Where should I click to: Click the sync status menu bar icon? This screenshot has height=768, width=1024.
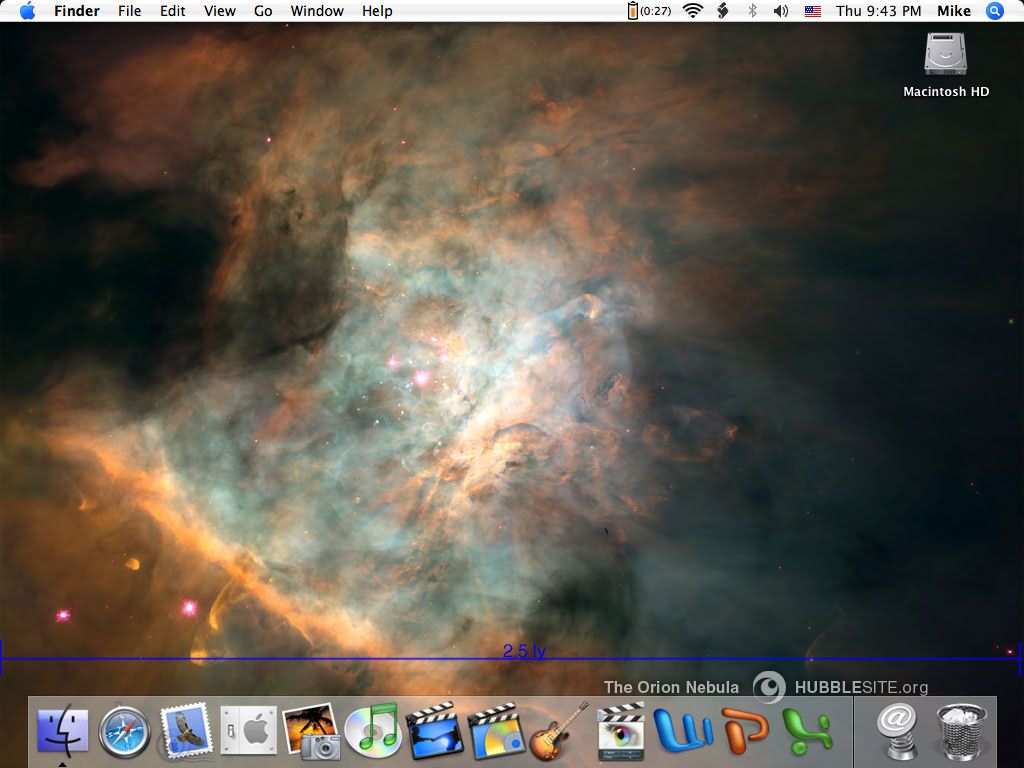(x=723, y=10)
